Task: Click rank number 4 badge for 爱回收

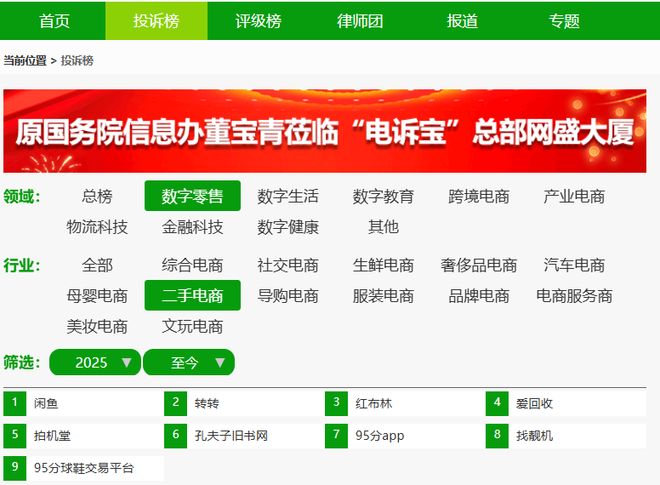Action: click(497, 404)
